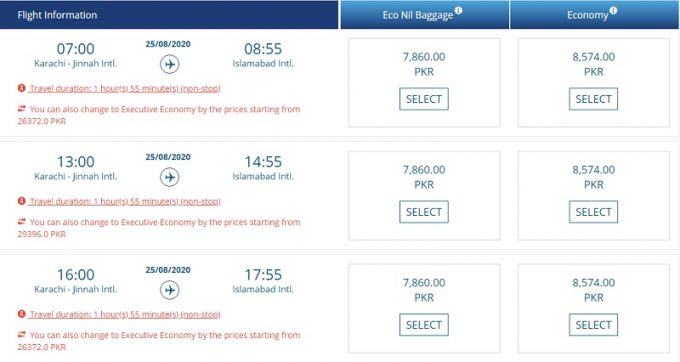The image size is (680, 362).
Task: Select Eco Nil Baggage fare for 13:00 flight
Action: tap(424, 212)
